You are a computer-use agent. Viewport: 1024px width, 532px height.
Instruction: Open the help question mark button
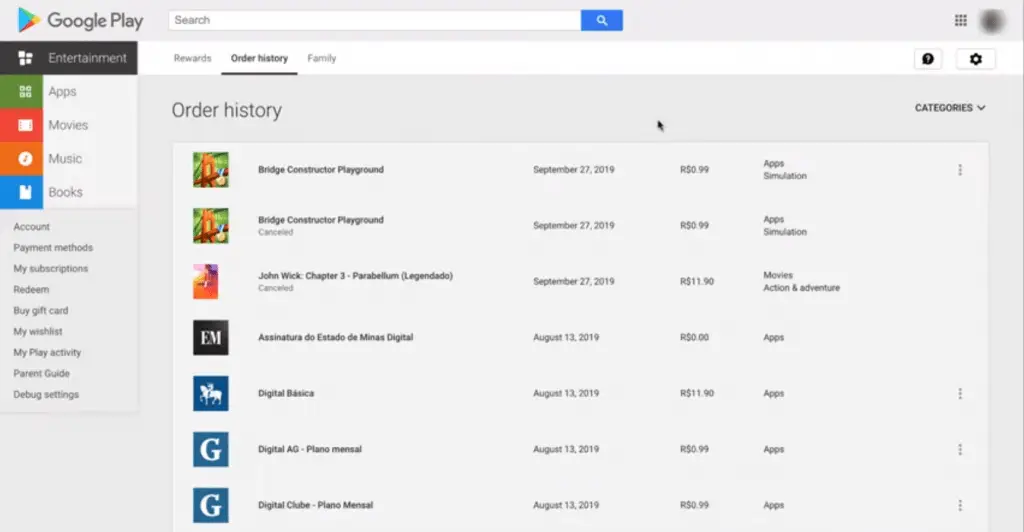[927, 59]
